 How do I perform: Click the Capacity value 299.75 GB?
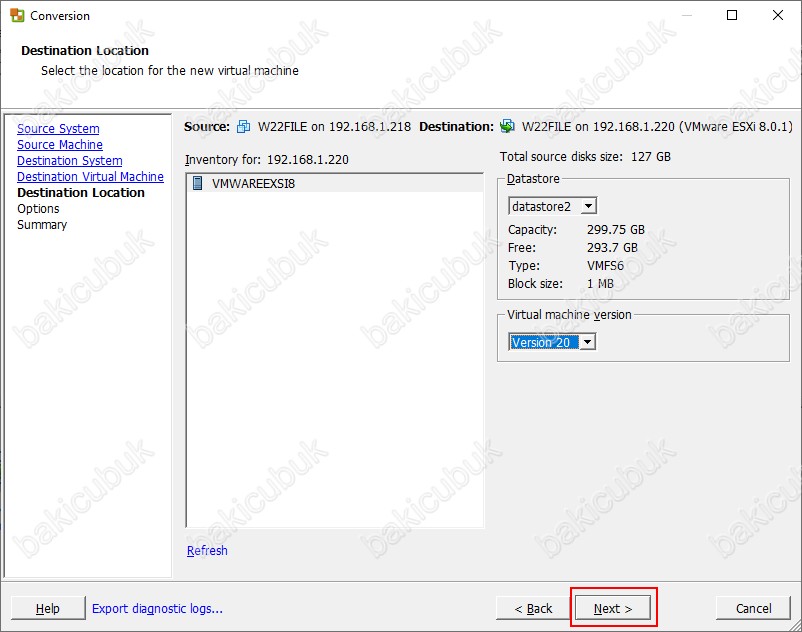pos(616,230)
